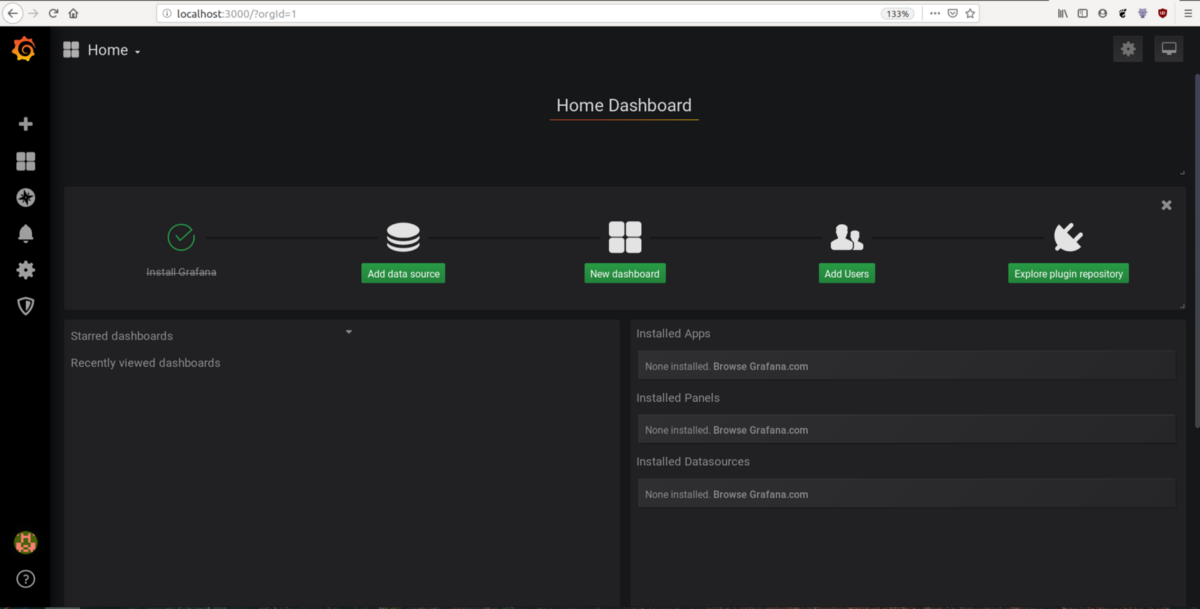Click the New dashboard button

(625, 273)
